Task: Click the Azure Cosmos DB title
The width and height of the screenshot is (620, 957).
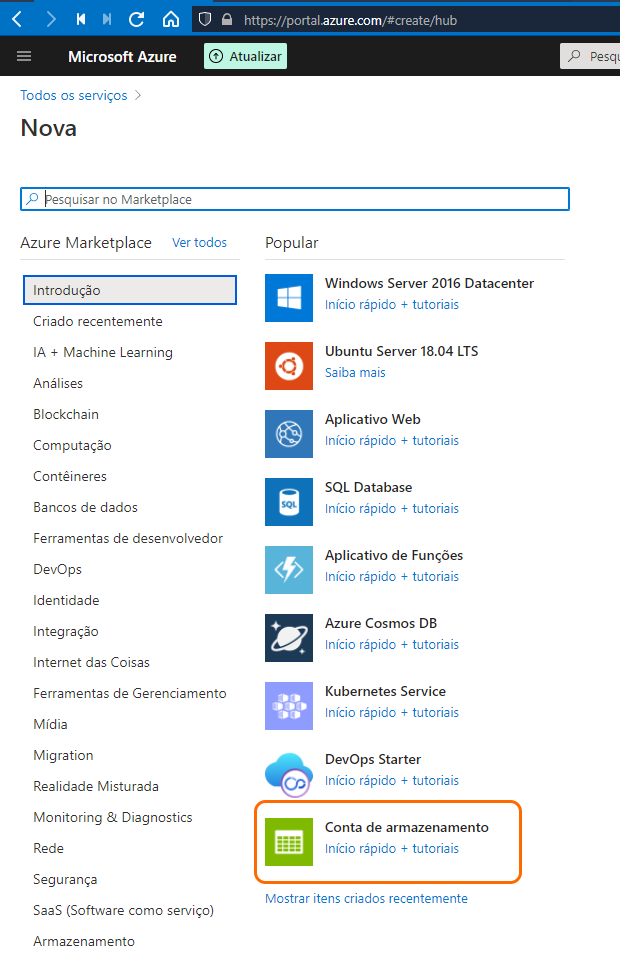Action: click(381, 623)
